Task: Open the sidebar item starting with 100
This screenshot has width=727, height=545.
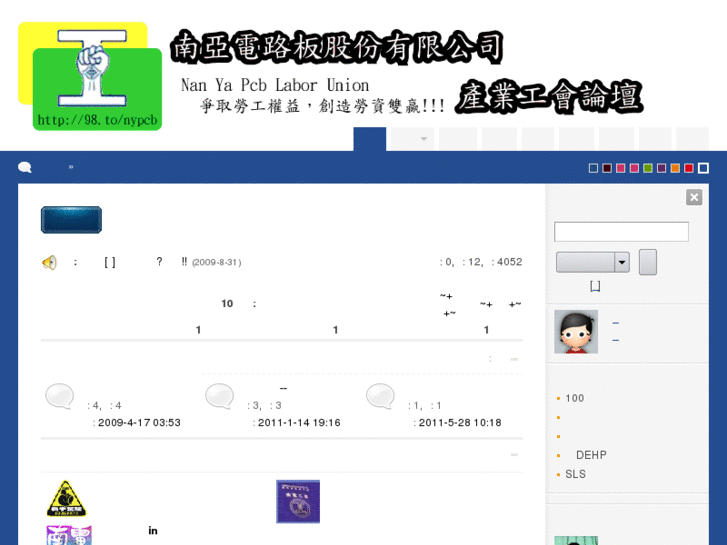Action: point(574,398)
